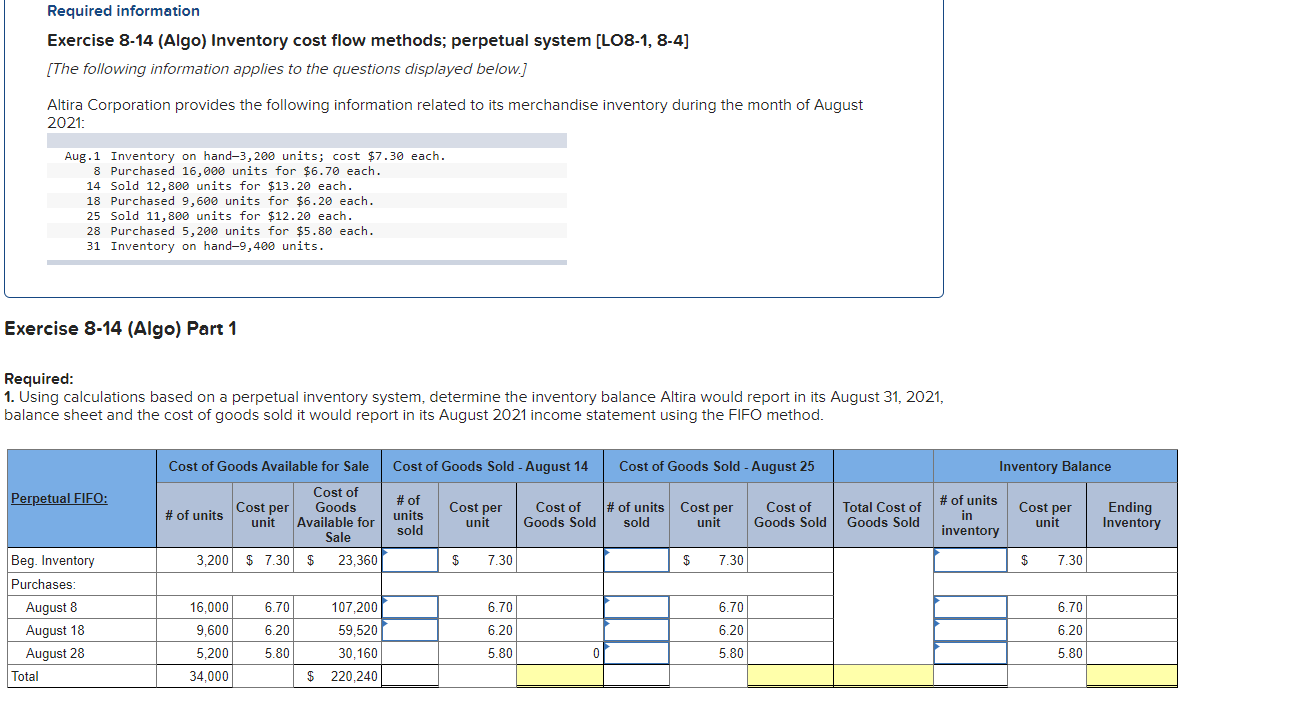The width and height of the screenshot is (1310, 702).
Task: Select the Cost of Goods Available for Sale header
Action: pyautogui.click(x=268, y=466)
